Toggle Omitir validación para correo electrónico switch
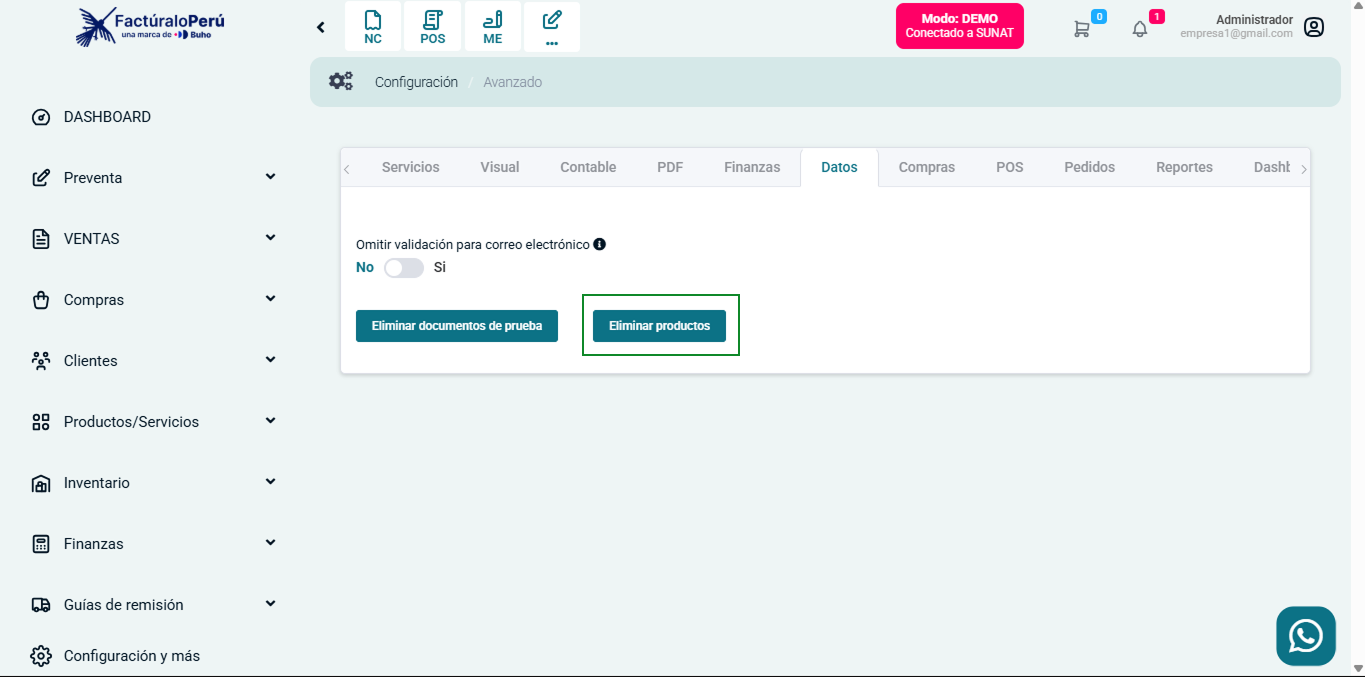The image size is (1365, 677). pyautogui.click(x=404, y=268)
